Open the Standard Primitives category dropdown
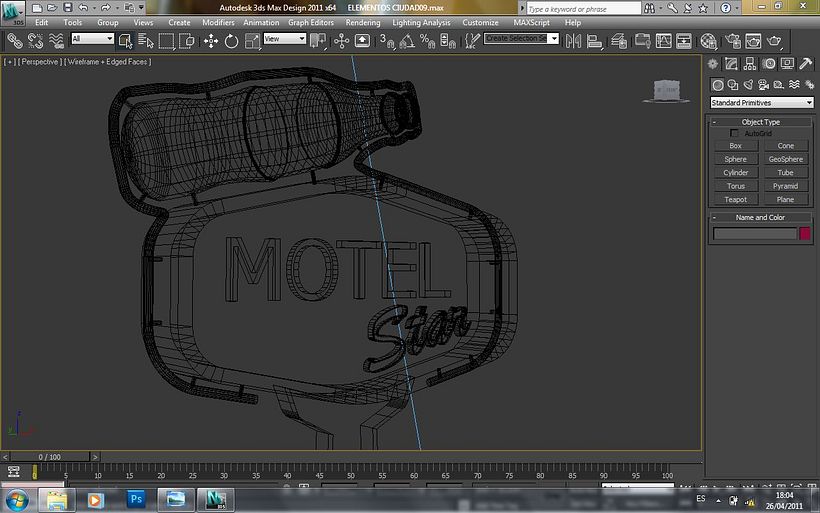The height and width of the screenshot is (513, 820). (761, 102)
